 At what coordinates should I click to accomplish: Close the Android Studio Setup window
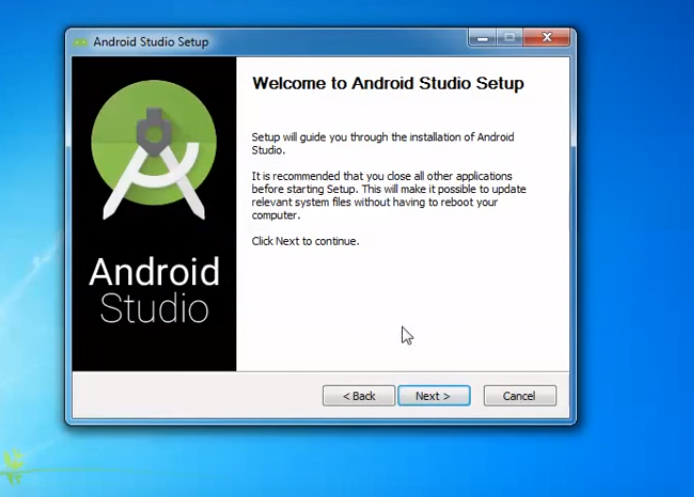coord(547,38)
